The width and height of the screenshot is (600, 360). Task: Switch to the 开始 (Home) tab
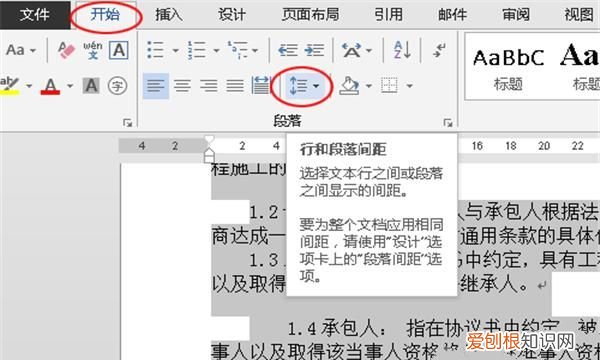tap(105, 15)
